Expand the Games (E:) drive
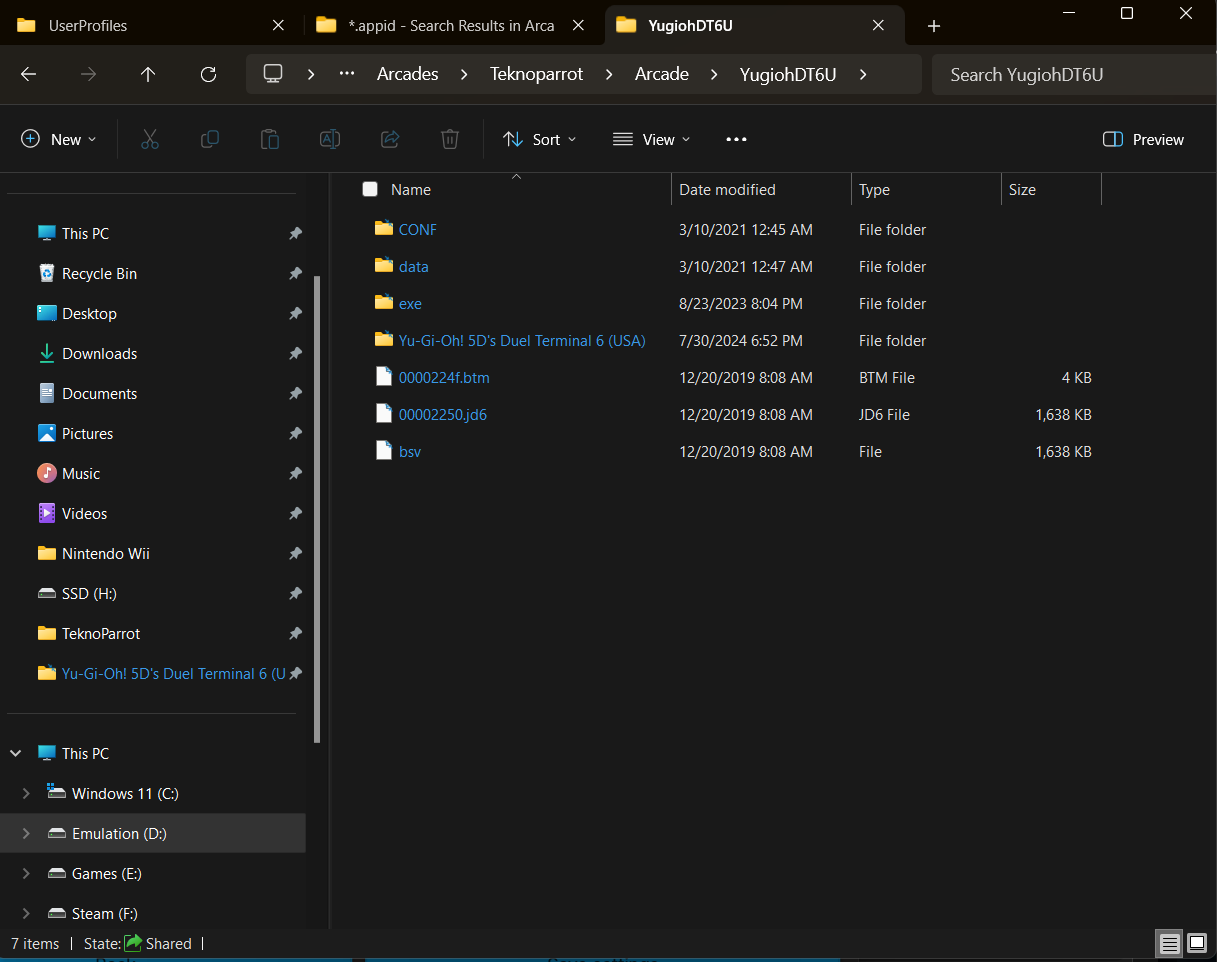1217x962 pixels. tap(26, 873)
